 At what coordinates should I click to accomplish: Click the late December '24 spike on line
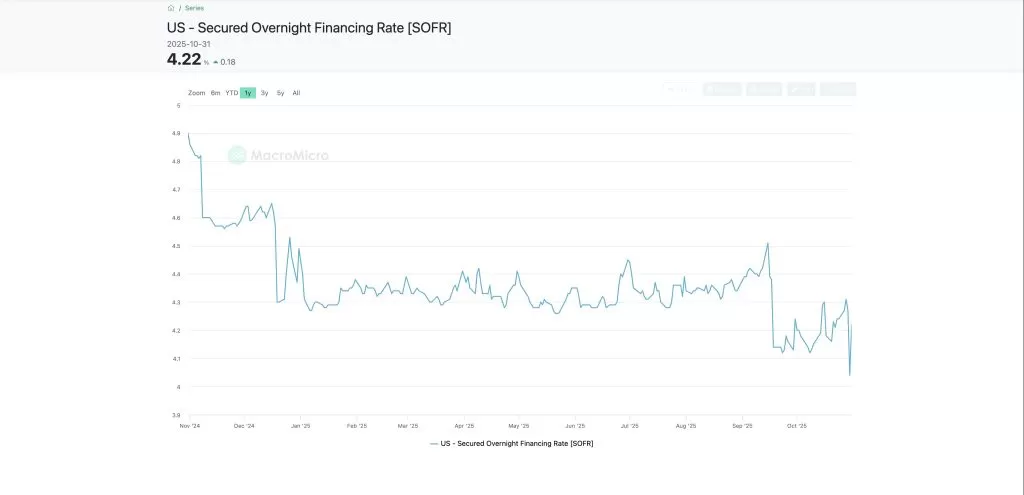pyautogui.click(x=290, y=238)
